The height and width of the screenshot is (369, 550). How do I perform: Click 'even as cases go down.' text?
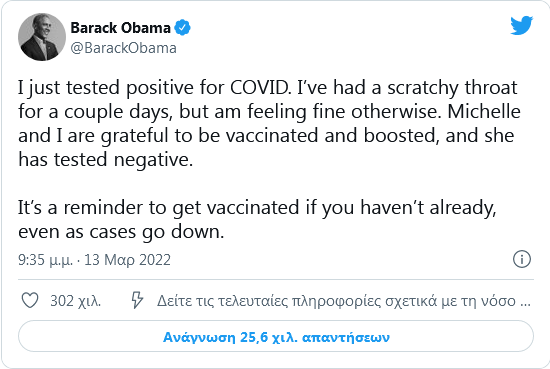(121, 232)
